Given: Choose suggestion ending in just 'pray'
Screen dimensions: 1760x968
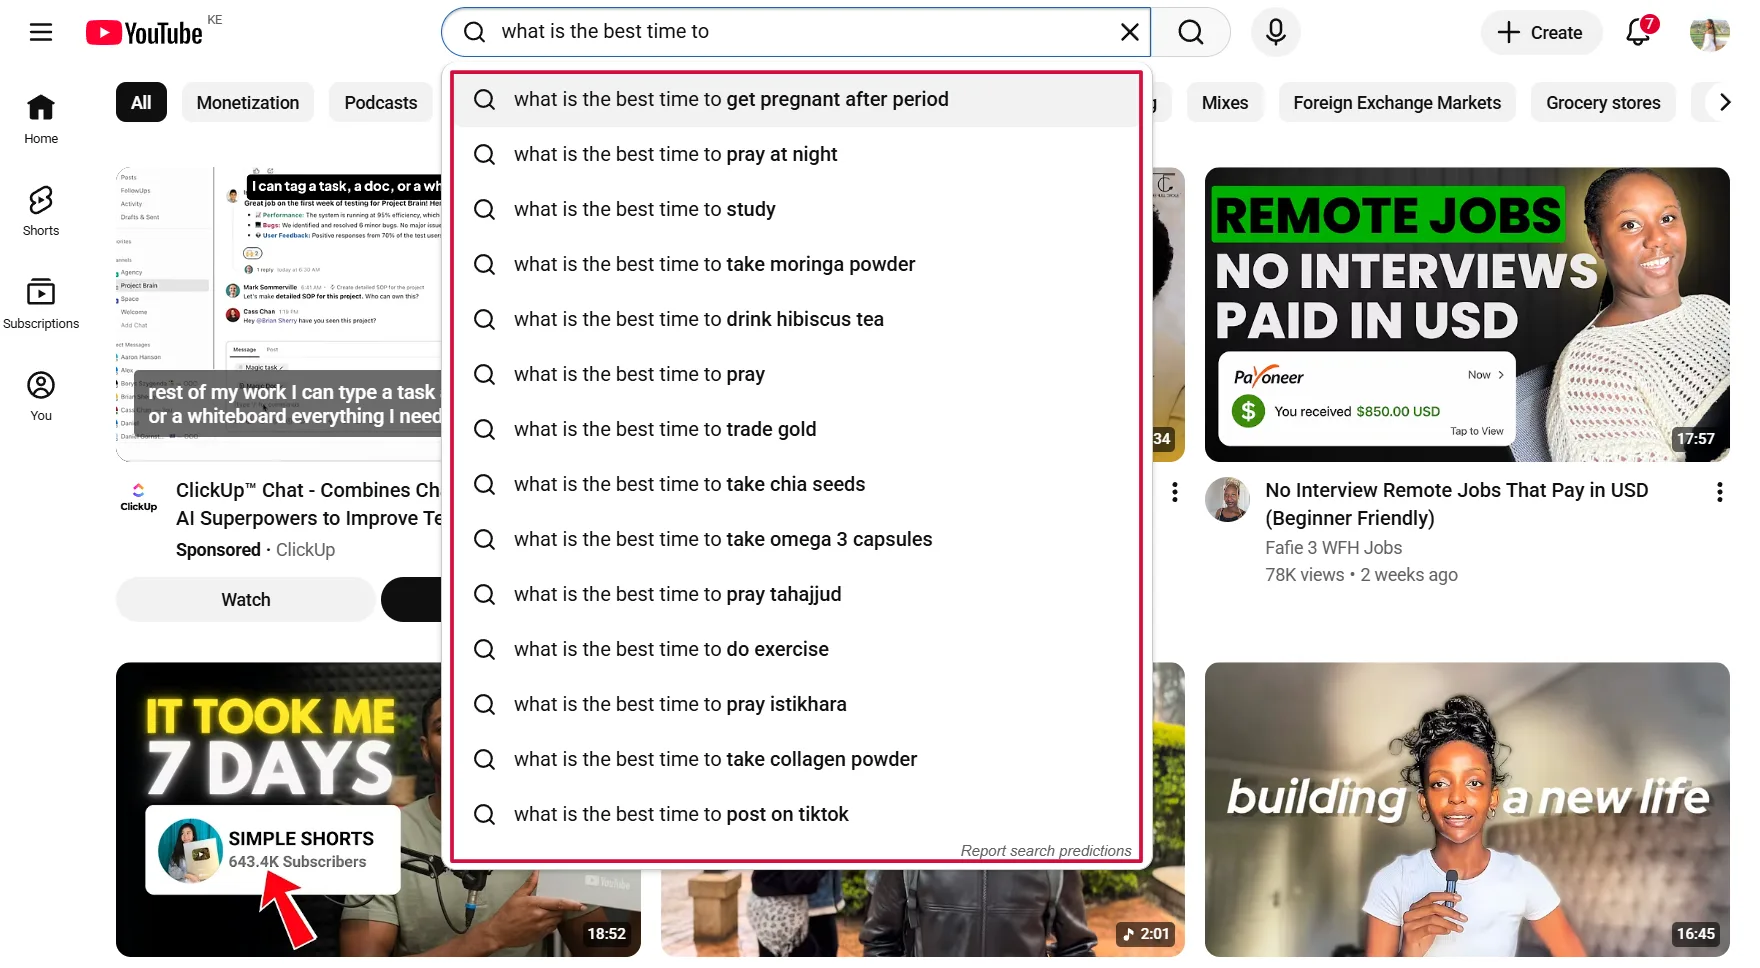Looking at the screenshot, I should pyautogui.click(x=796, y=374).
